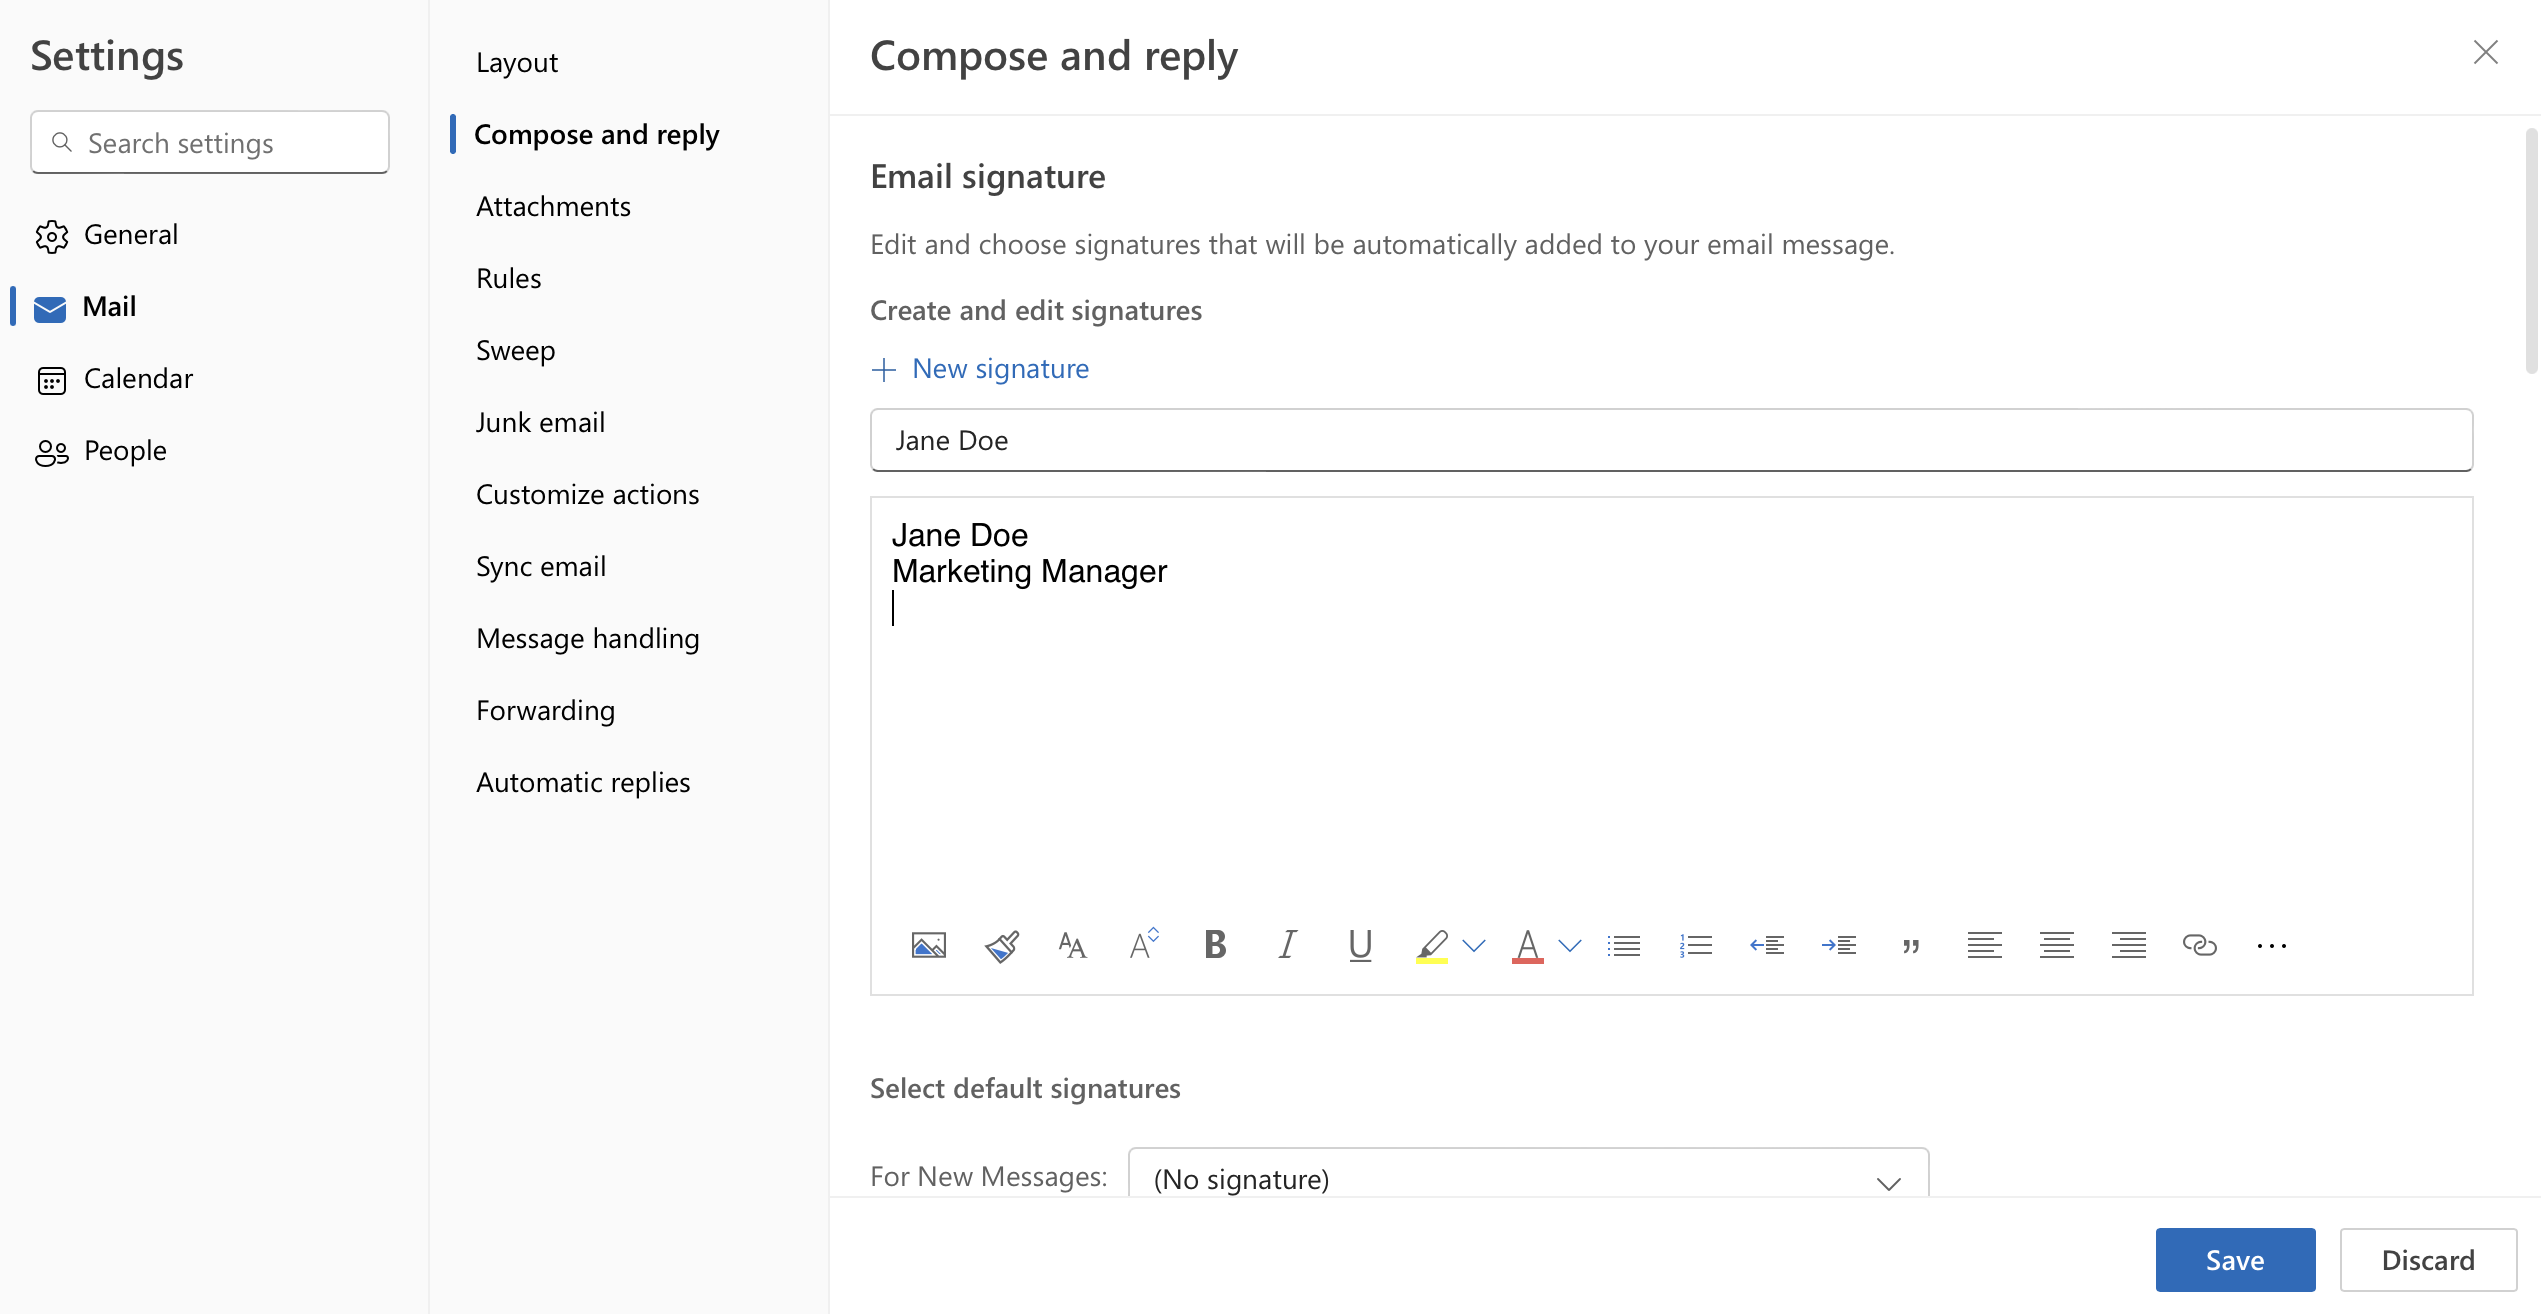Click the Format painter icon
2541x1314 pixels.
[1002, 942]
